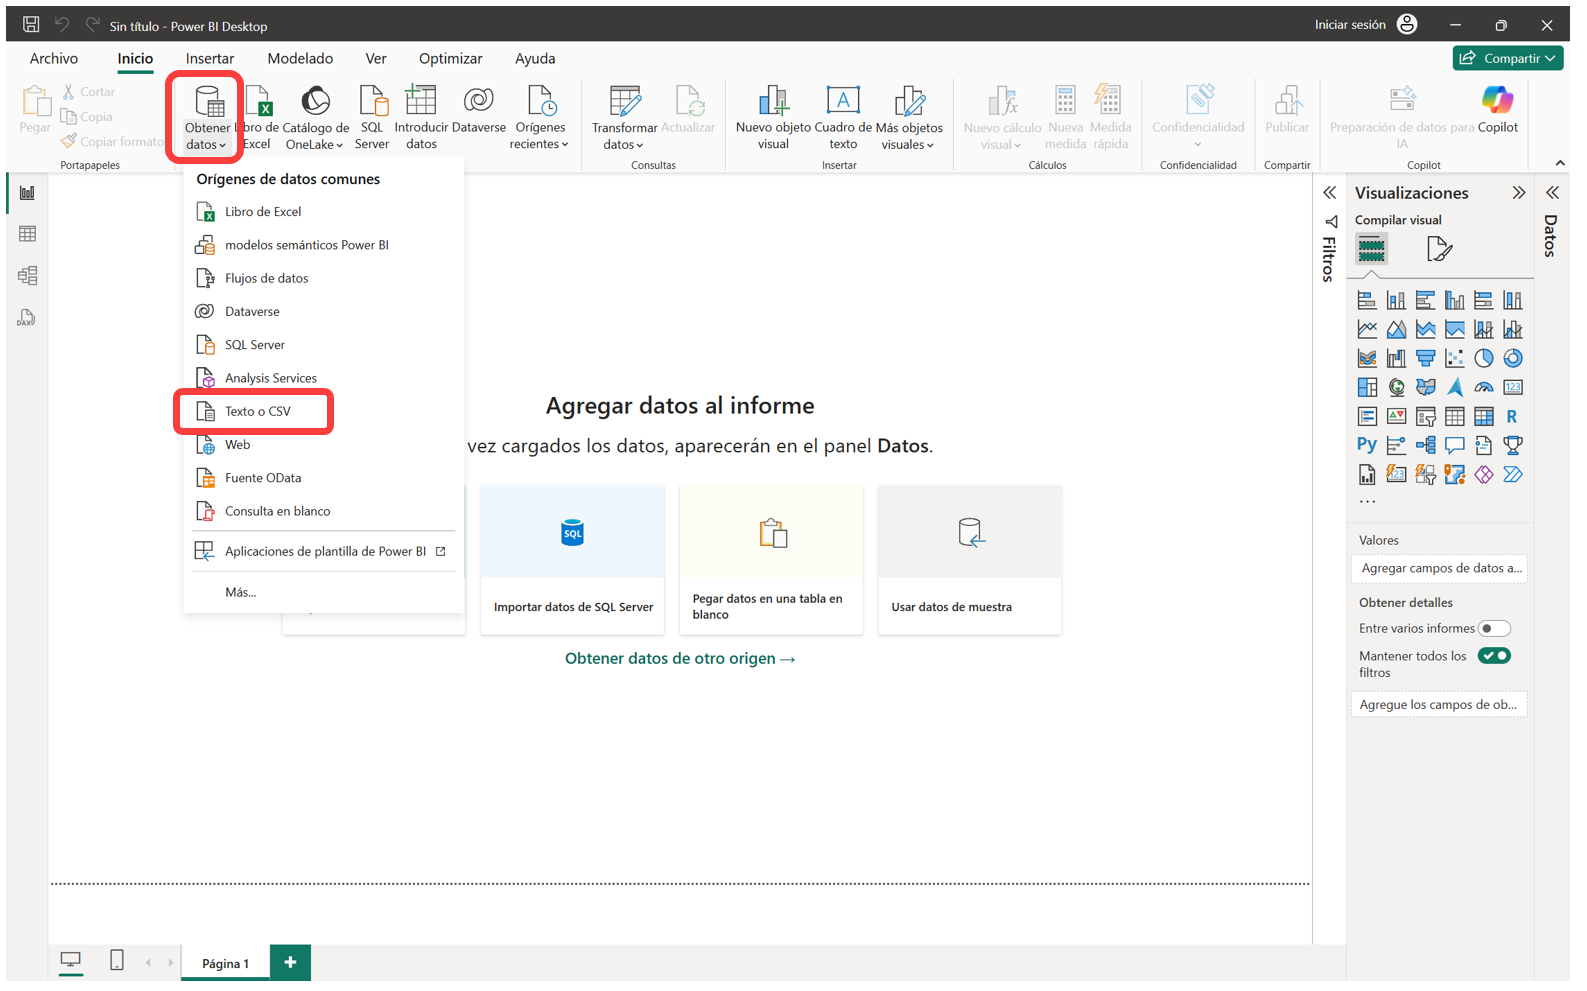Switch to Table view in left sidebar
This screenshot has height=991, width=1587.
(27, 234)
